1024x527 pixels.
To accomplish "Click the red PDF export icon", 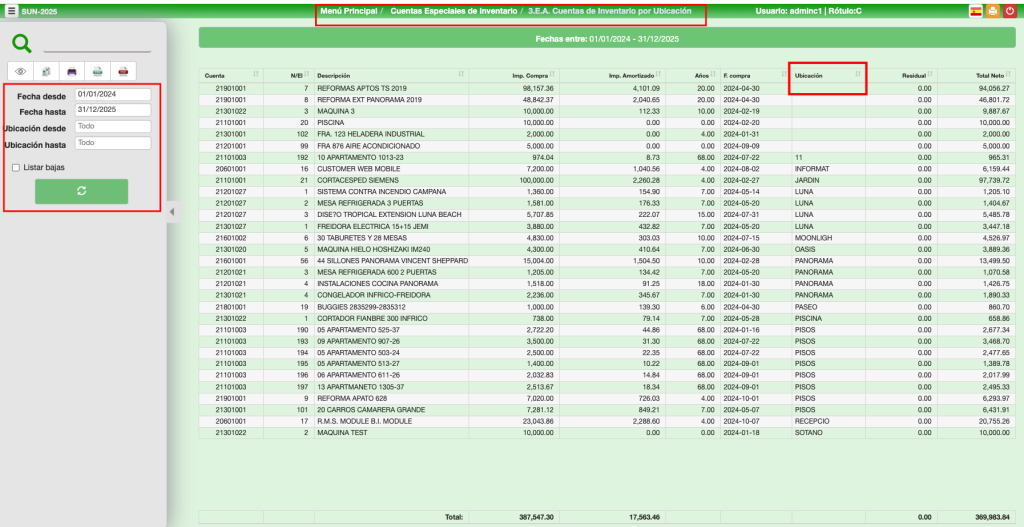I will point(123,71).
